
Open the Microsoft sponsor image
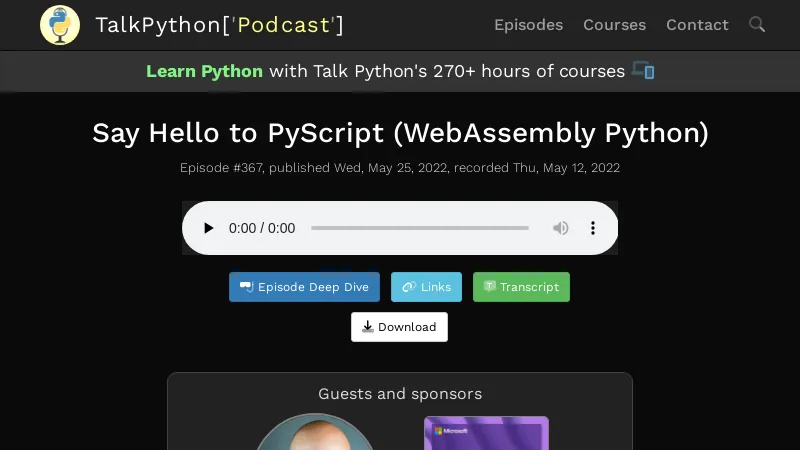click(486, 433)
